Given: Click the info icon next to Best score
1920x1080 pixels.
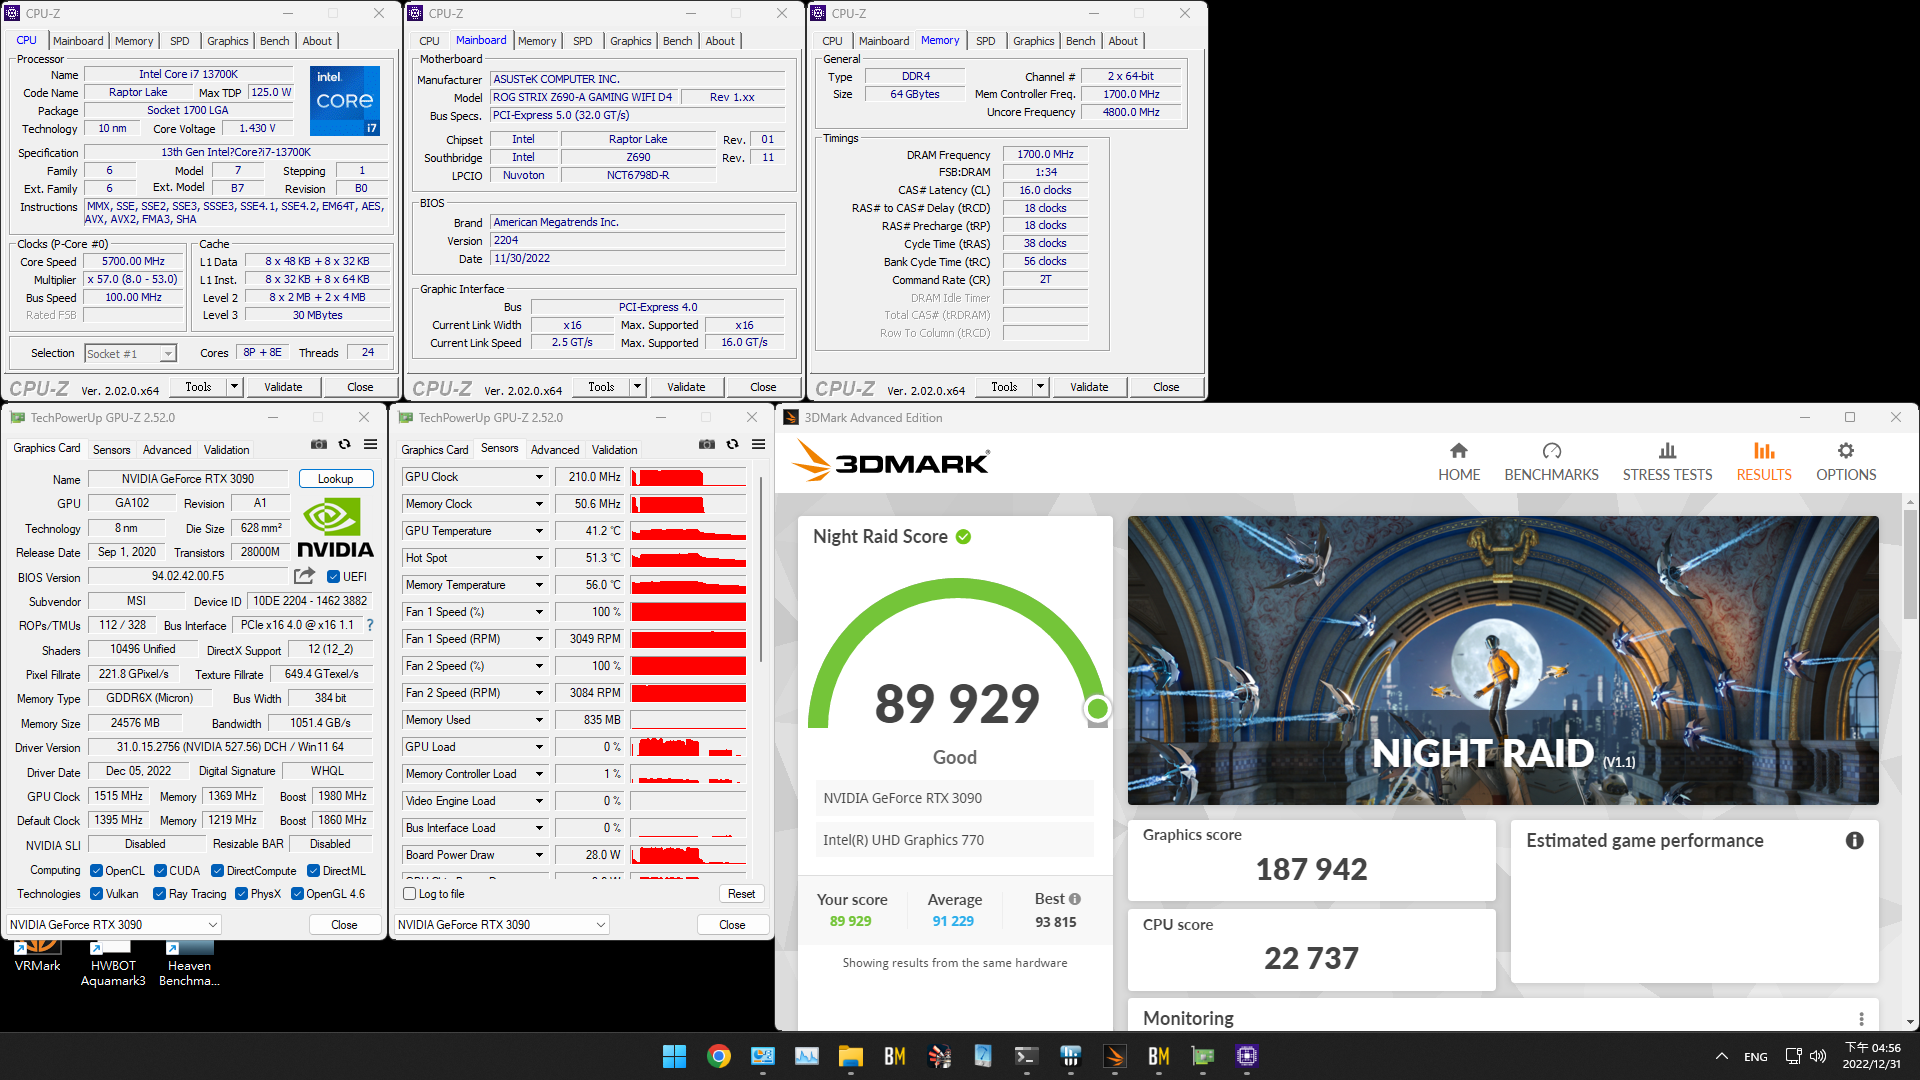Looking at the screenshot, I should pyautogui.click(x=1075, y=899).
